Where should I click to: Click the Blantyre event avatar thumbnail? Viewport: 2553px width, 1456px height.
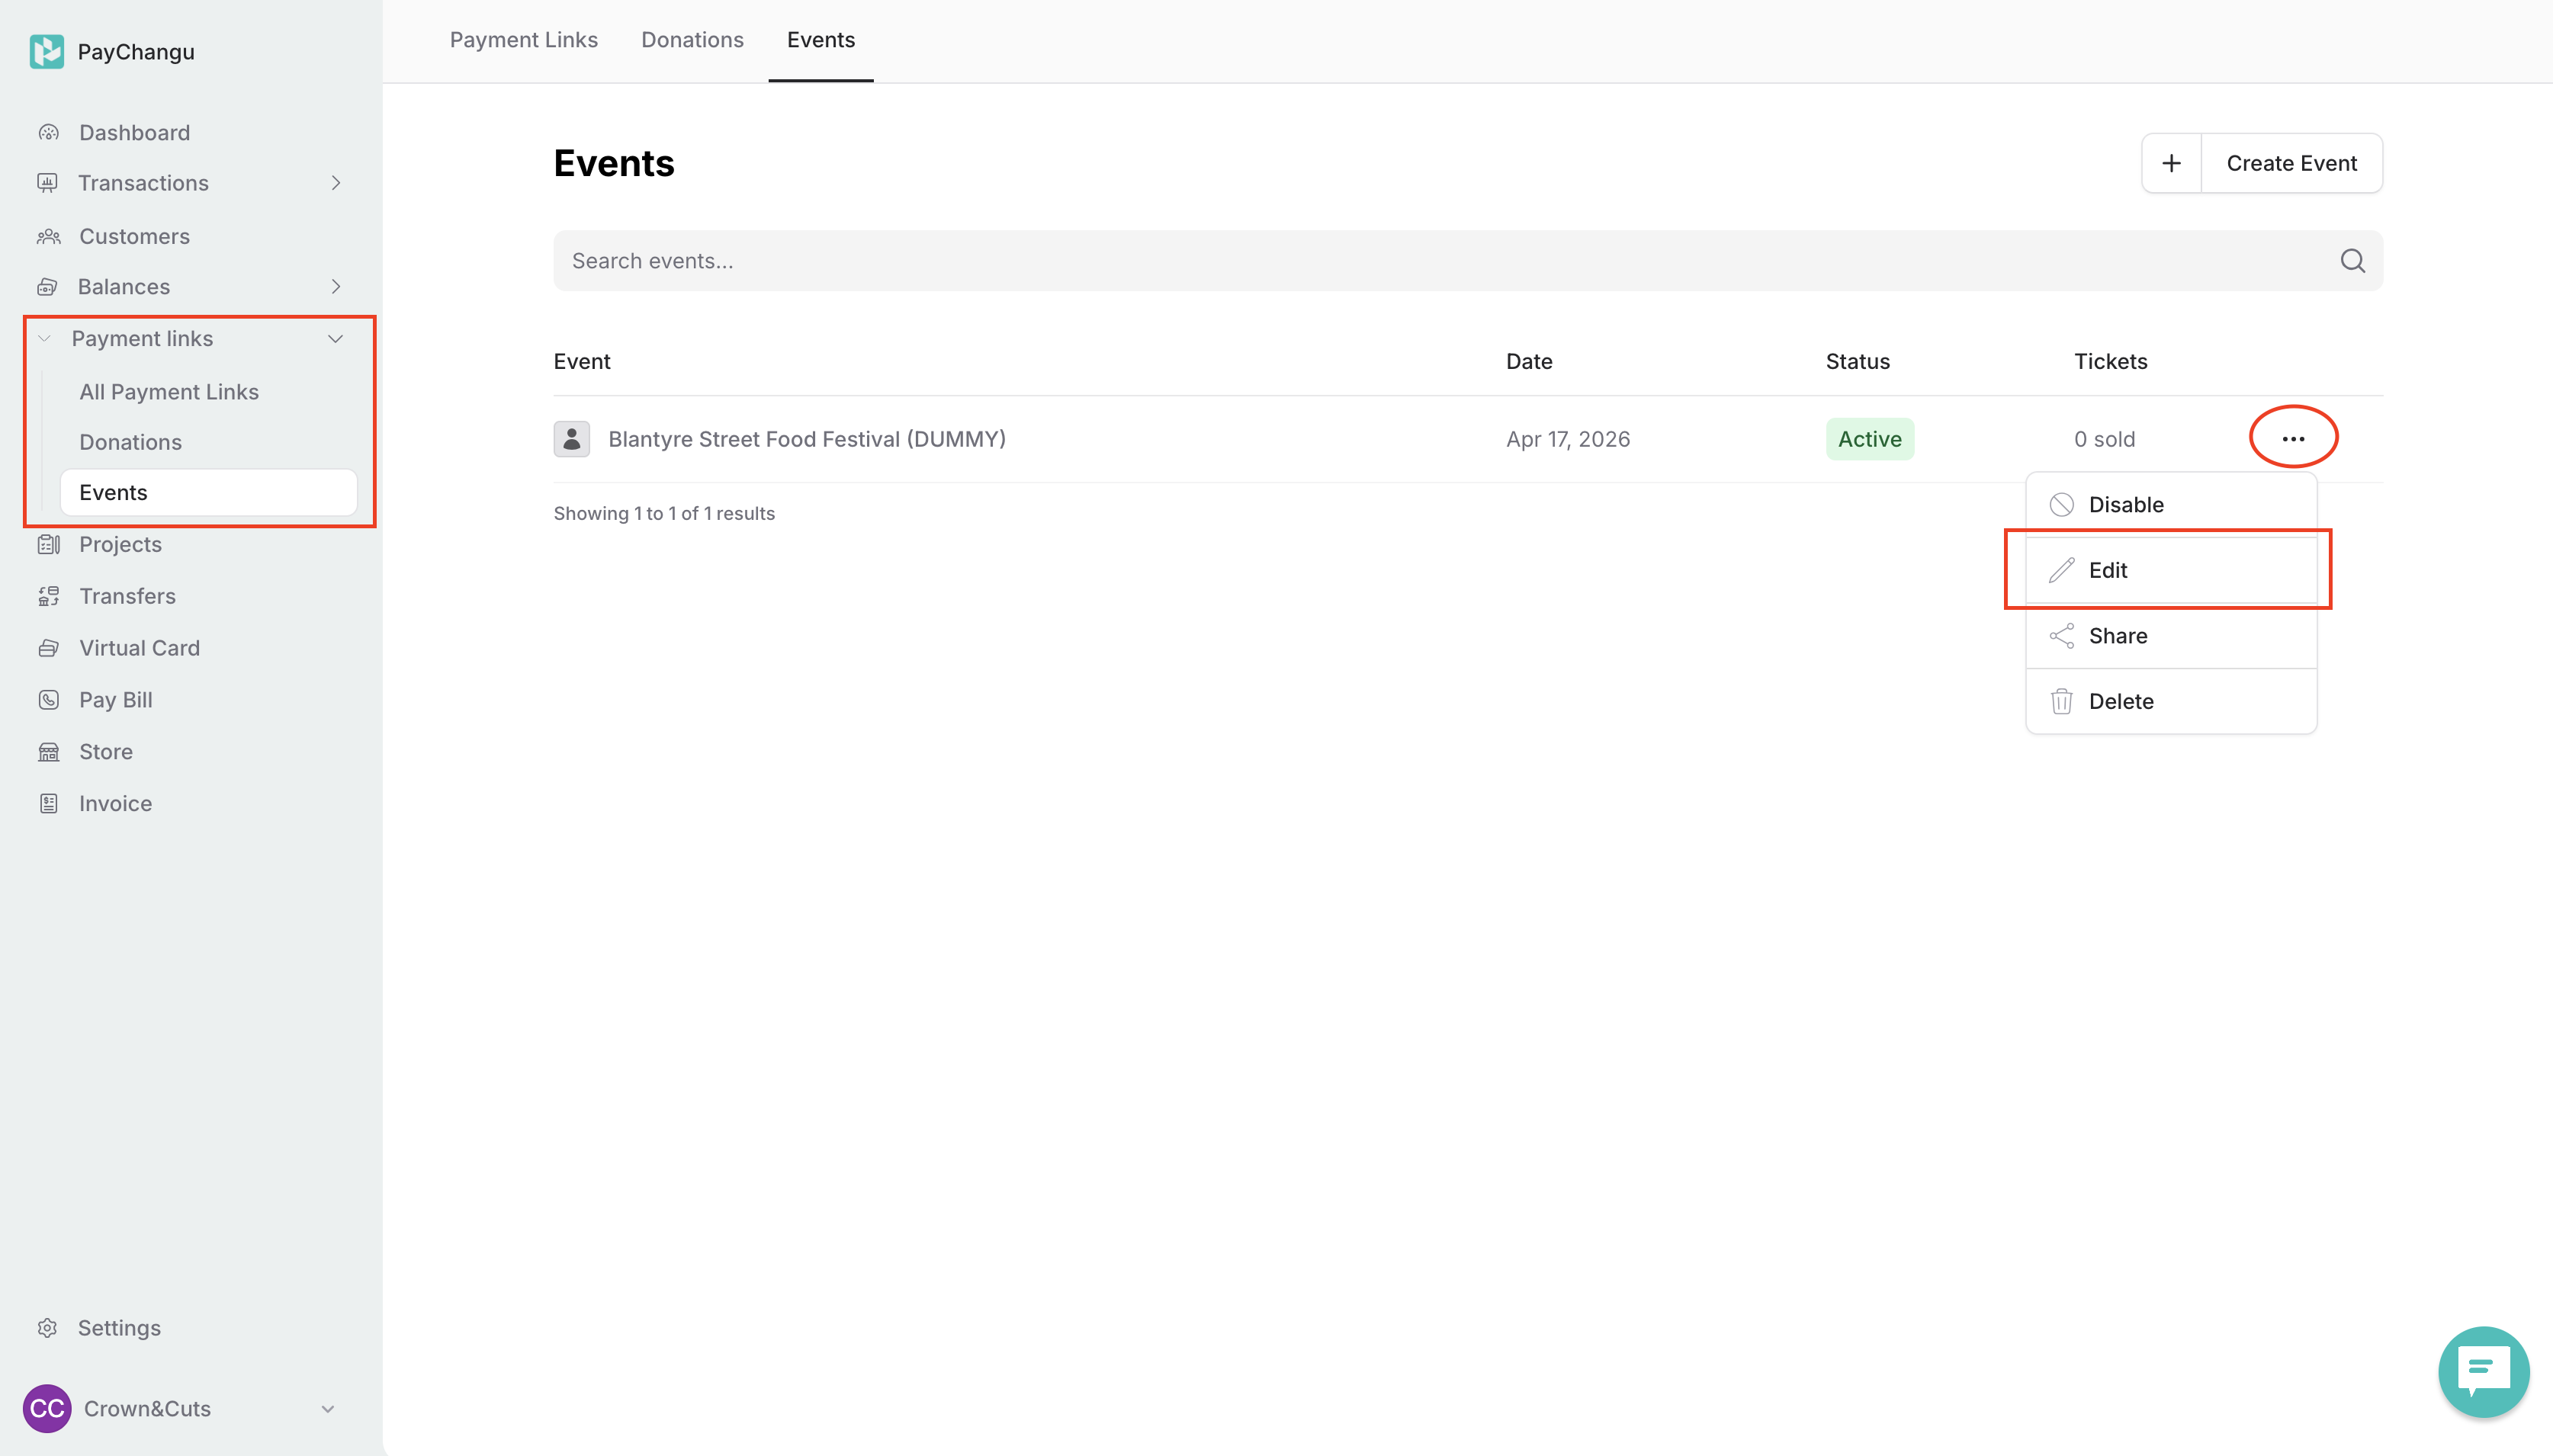tap(571, 439)
